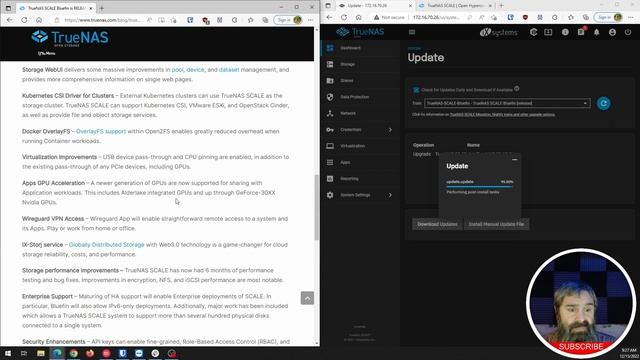Open the update Train dropdown

[507, 103]
